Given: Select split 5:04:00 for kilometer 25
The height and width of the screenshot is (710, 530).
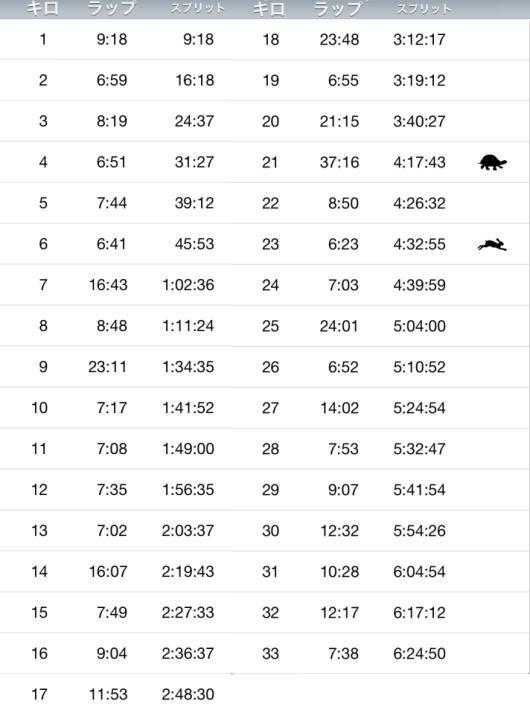Looking at the screenshot, I should pos(419,326).
